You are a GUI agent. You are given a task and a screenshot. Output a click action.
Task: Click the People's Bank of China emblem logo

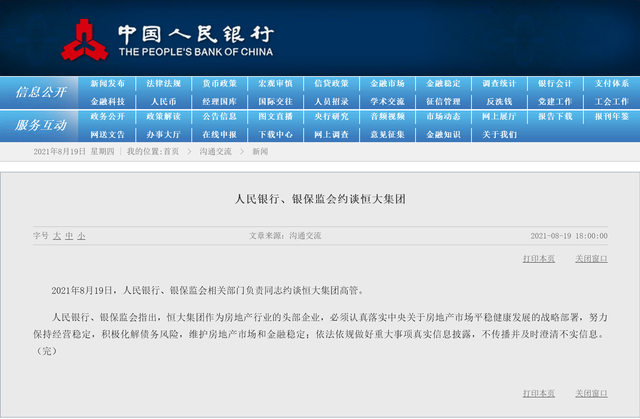pos(83,38)
